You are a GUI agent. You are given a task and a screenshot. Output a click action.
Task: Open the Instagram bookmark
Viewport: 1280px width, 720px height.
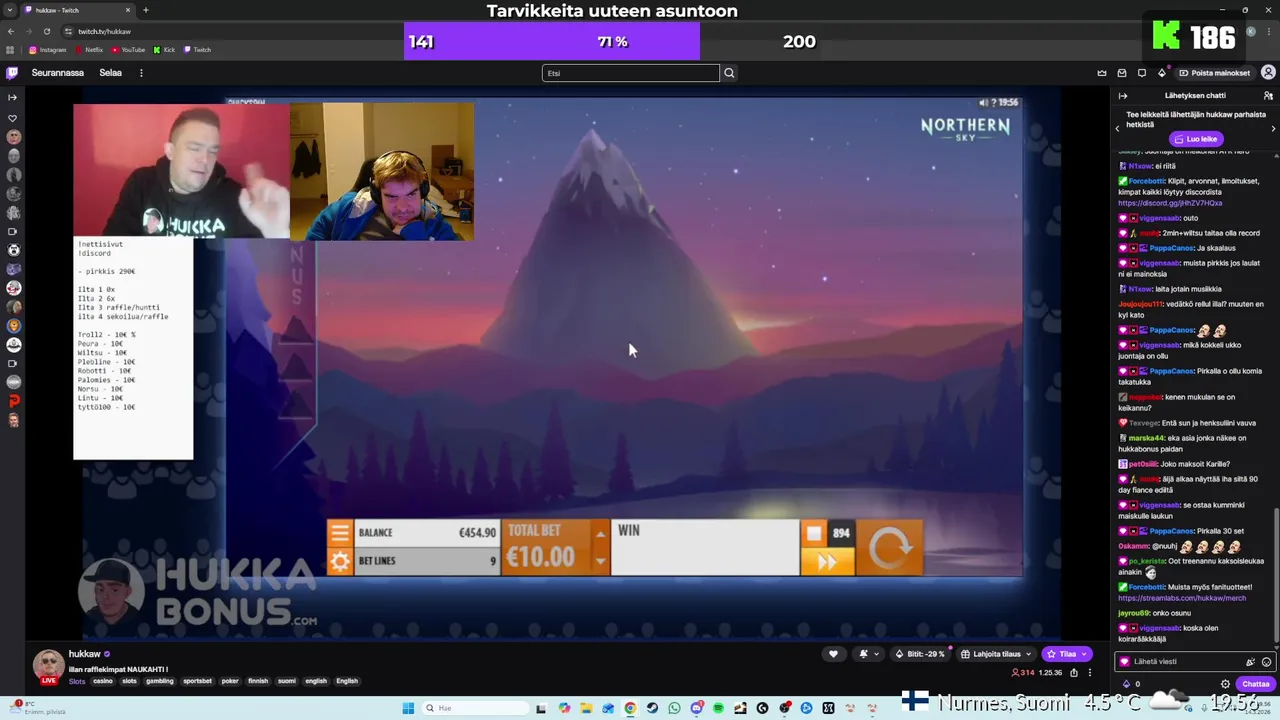pyautogui.click(x=47, y=50)
